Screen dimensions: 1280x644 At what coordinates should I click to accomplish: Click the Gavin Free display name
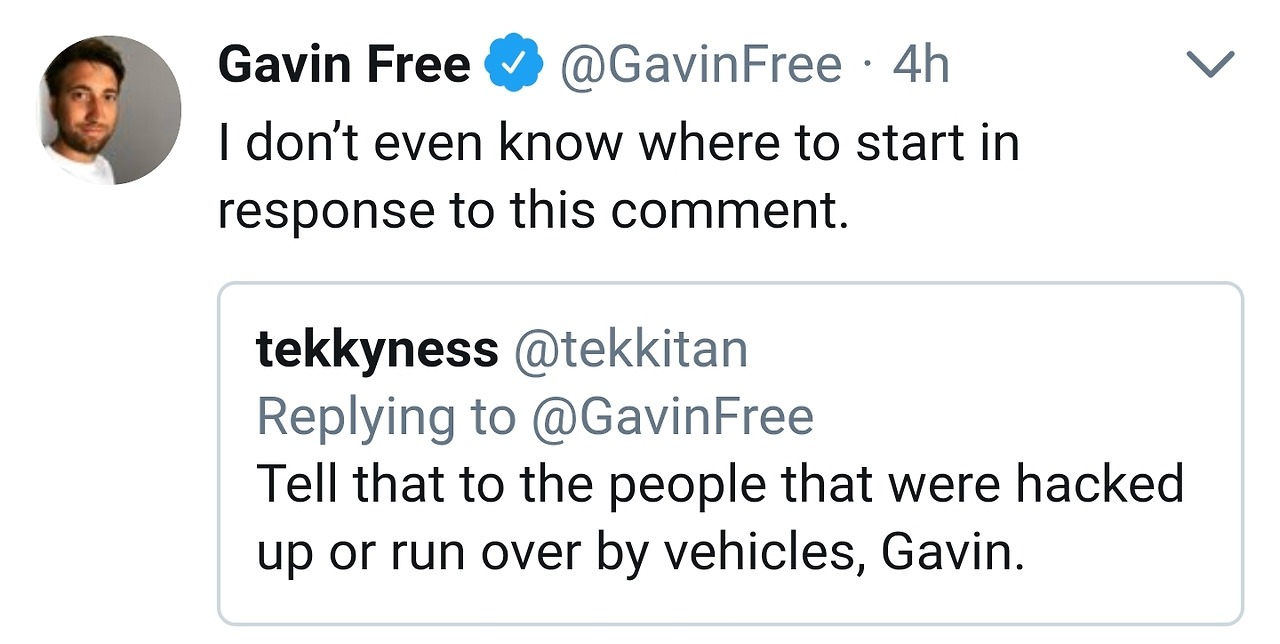click(x=344, y=66)
